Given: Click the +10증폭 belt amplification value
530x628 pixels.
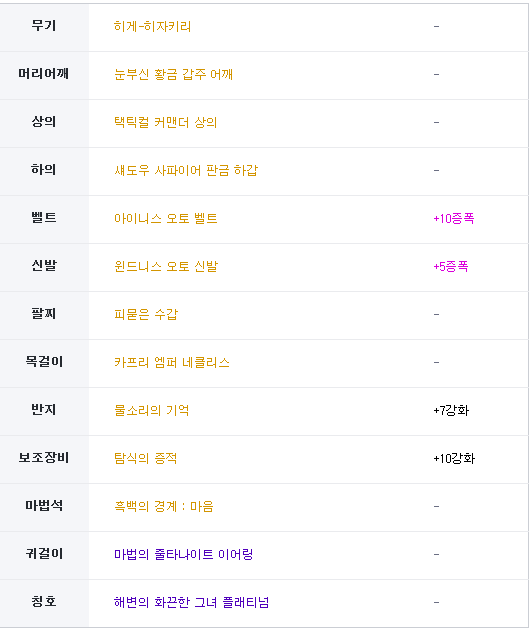Looking at the screenshot, I should (454, 219).
